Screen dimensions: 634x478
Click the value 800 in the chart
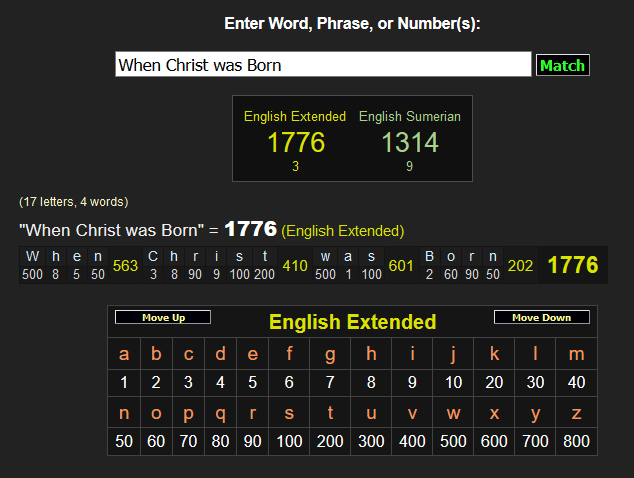pos(577,441)
